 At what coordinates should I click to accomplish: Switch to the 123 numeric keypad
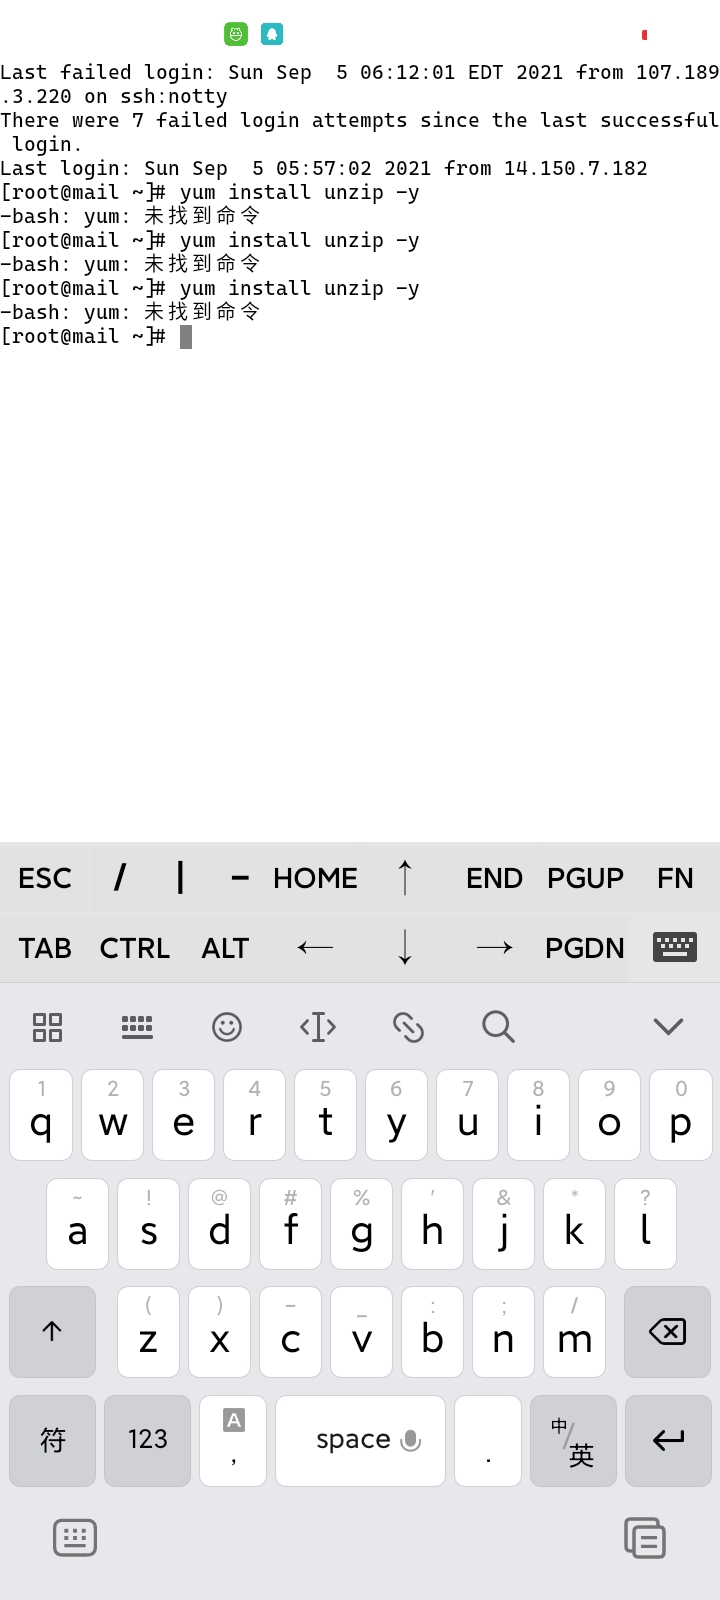tap(147, 1441)
